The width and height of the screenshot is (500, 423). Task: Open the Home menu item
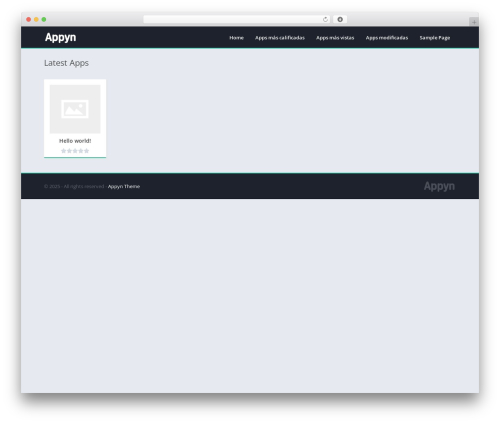click(236, 38)
